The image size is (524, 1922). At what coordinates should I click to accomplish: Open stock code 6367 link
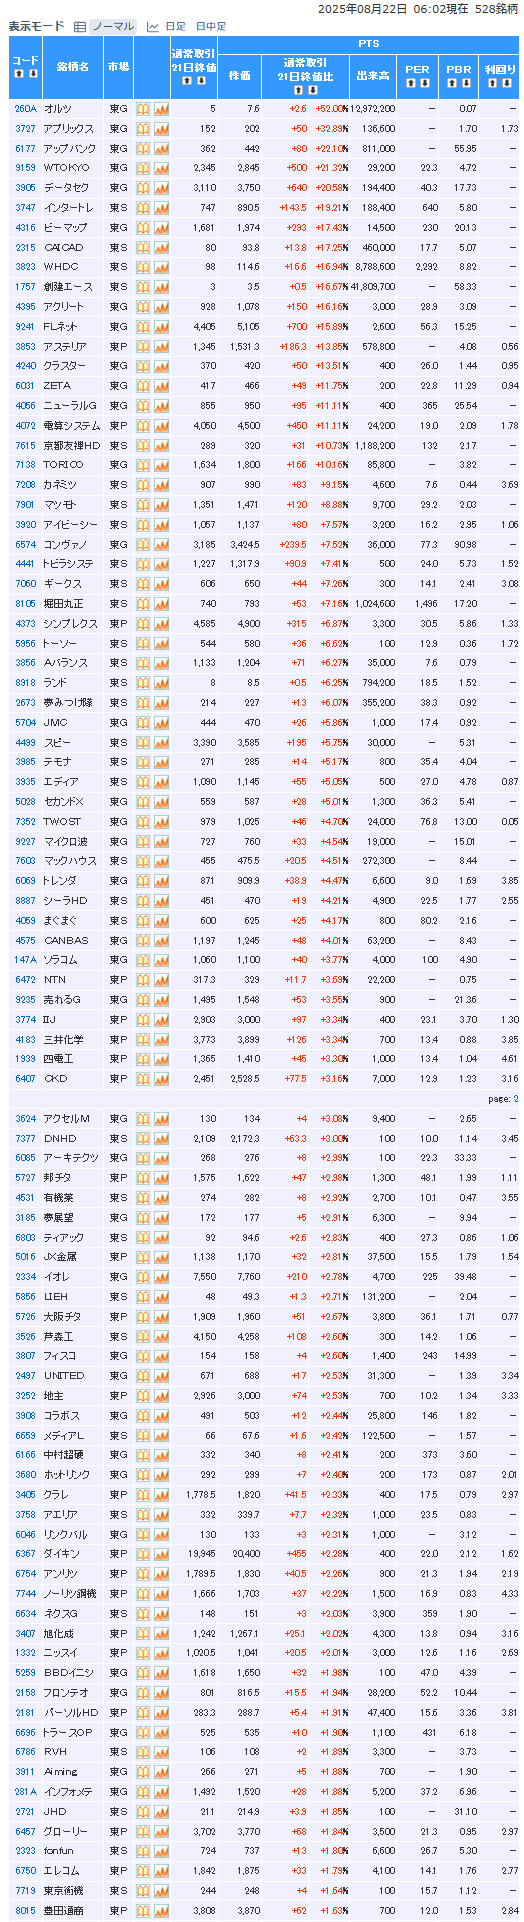point(25,1554)
